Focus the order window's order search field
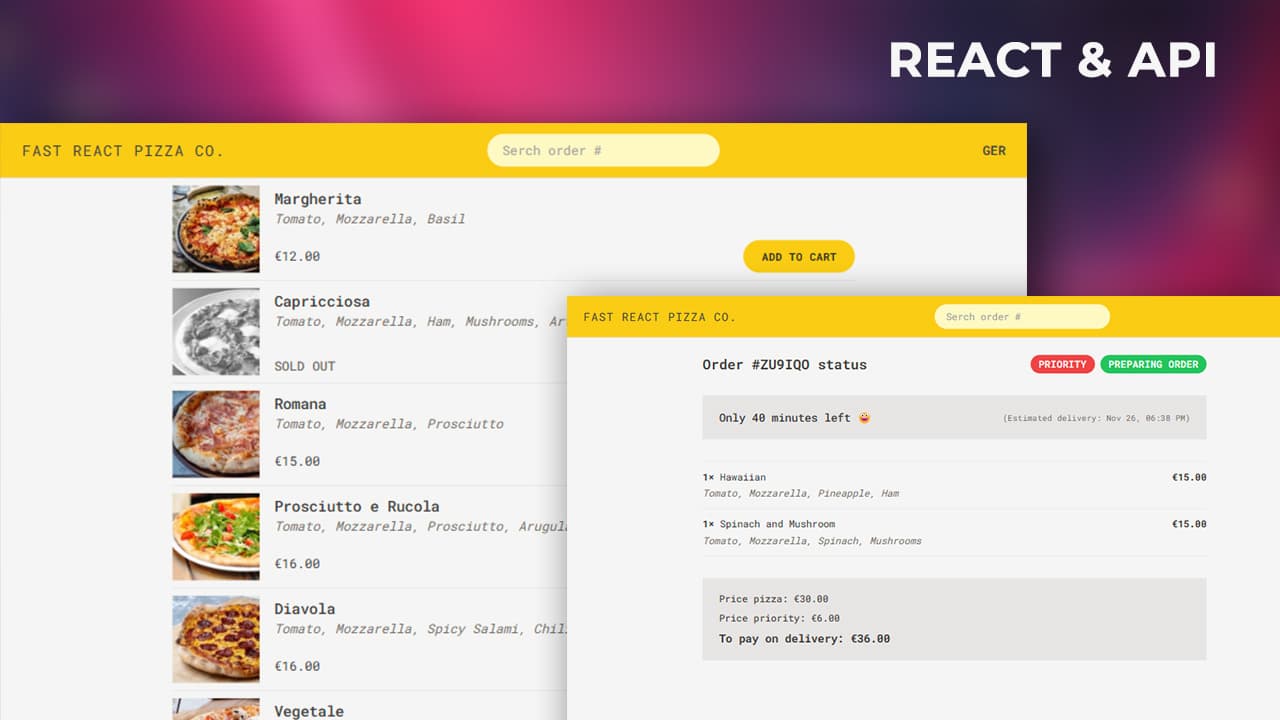Screen dimensions: 1280x720 click(x=1022, y=316)
